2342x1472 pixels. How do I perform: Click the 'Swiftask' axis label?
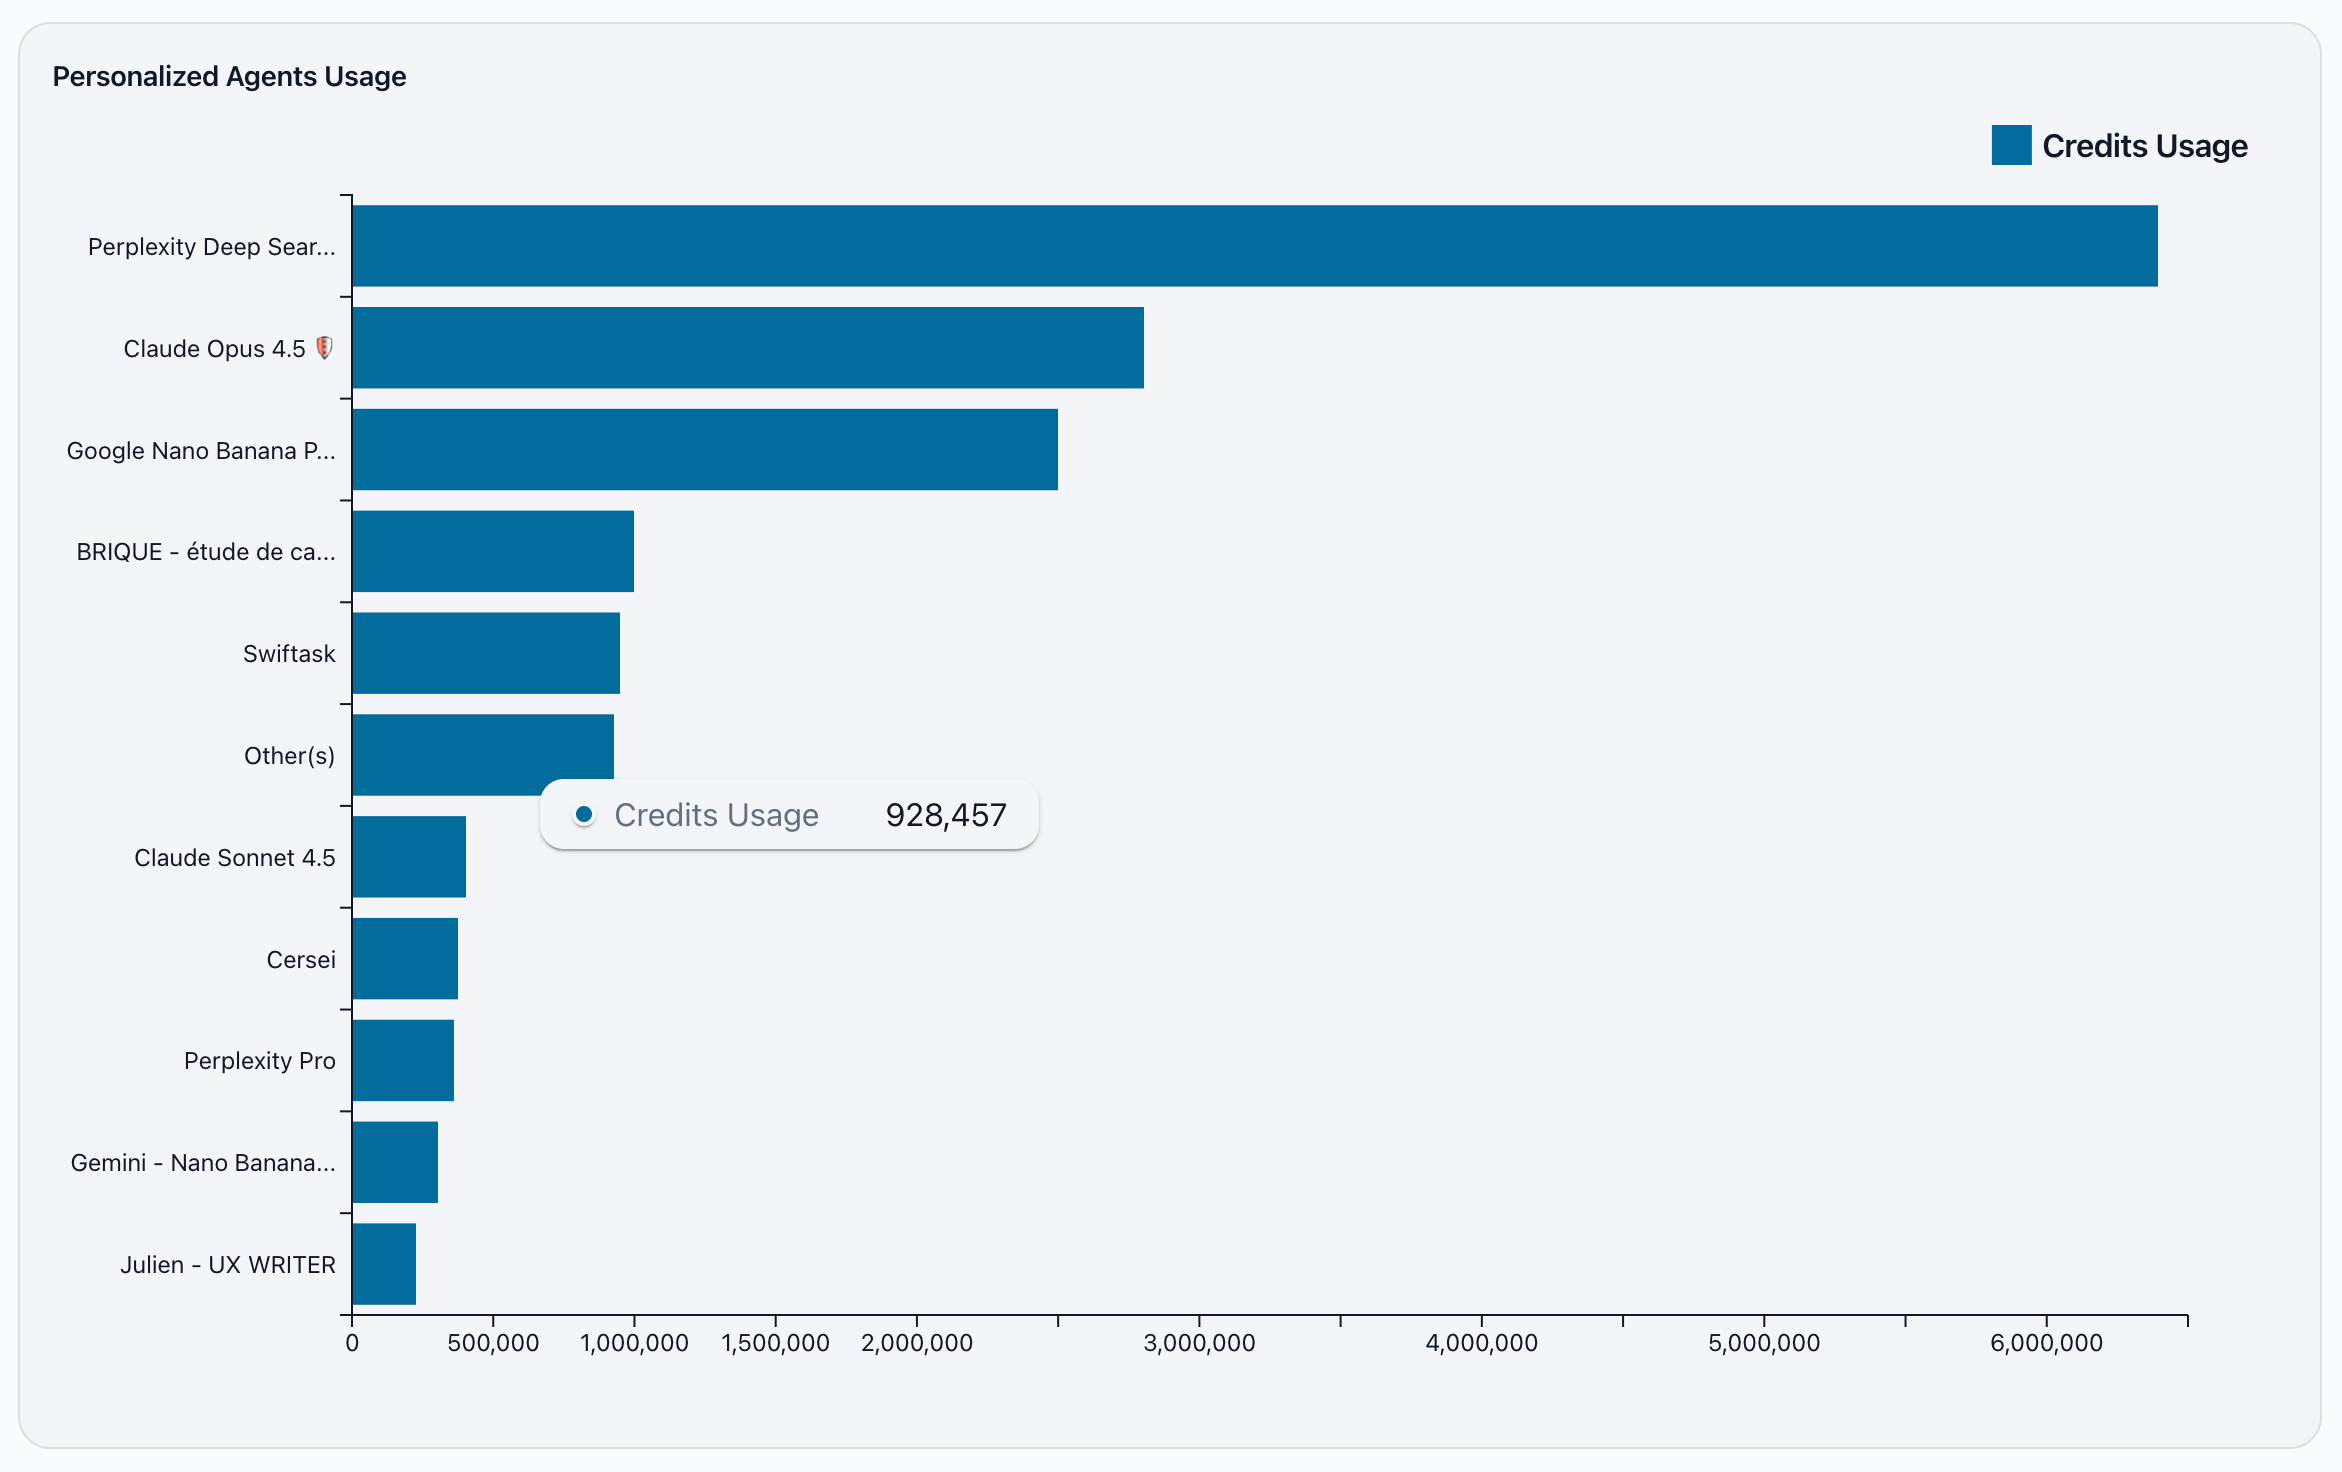click(289, 654)
